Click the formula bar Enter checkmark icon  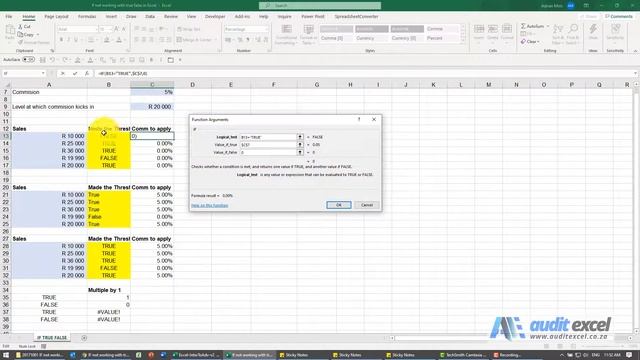pos(75,73)
